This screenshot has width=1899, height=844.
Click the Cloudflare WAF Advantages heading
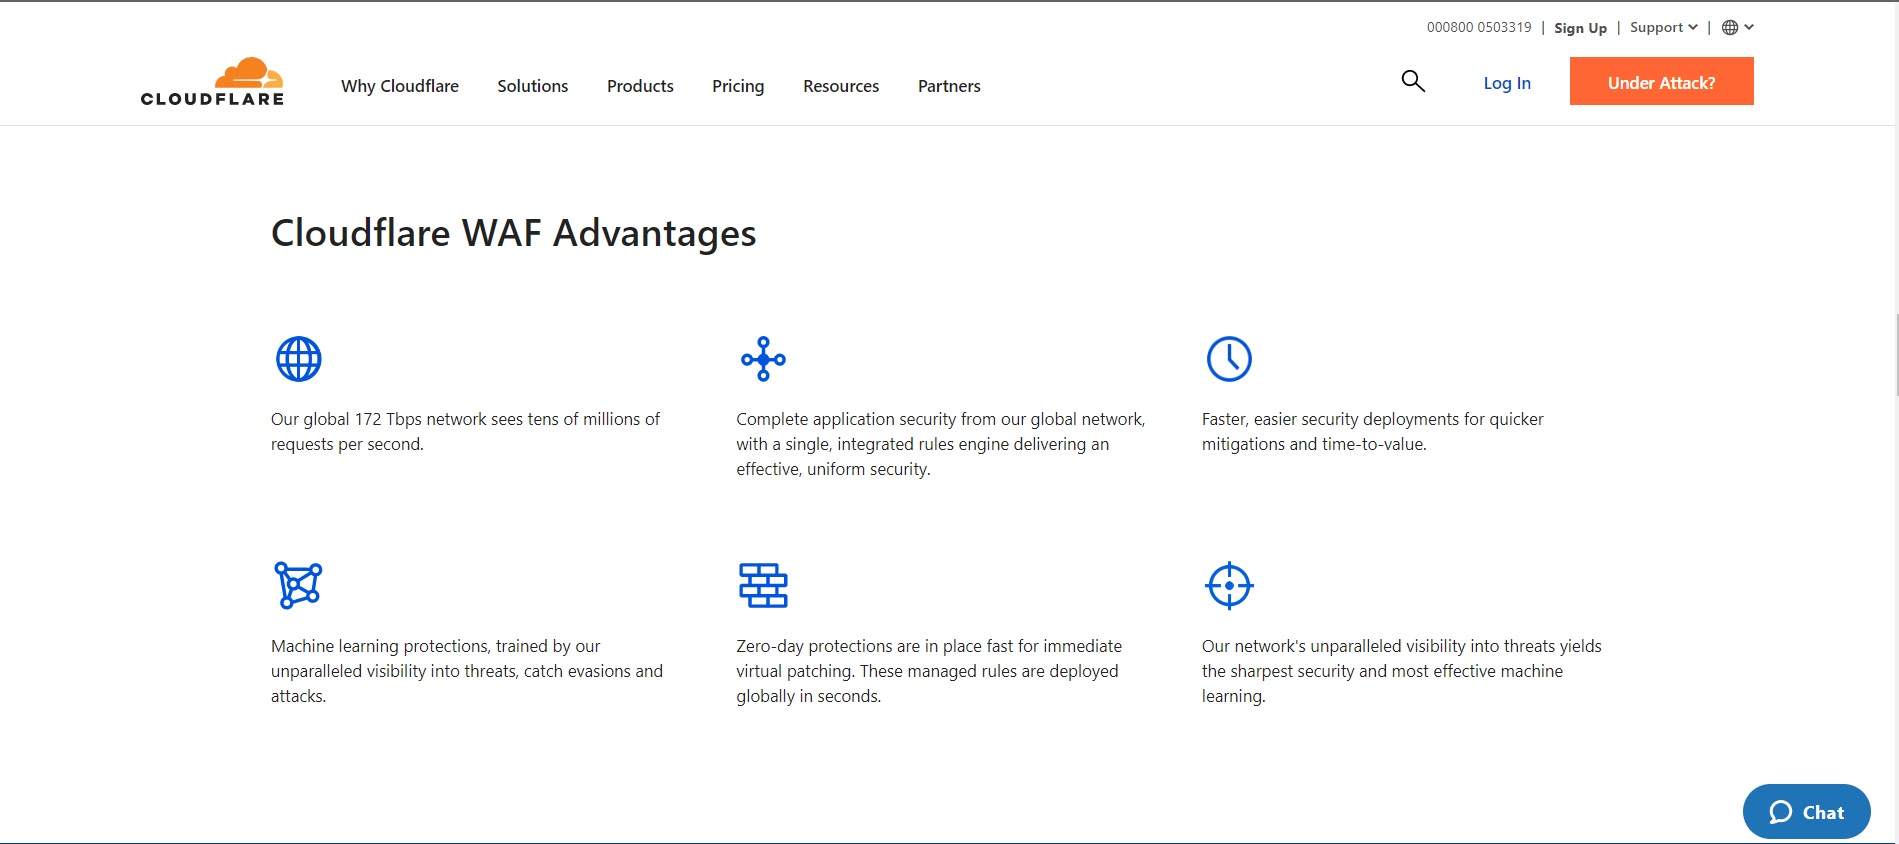513,233
